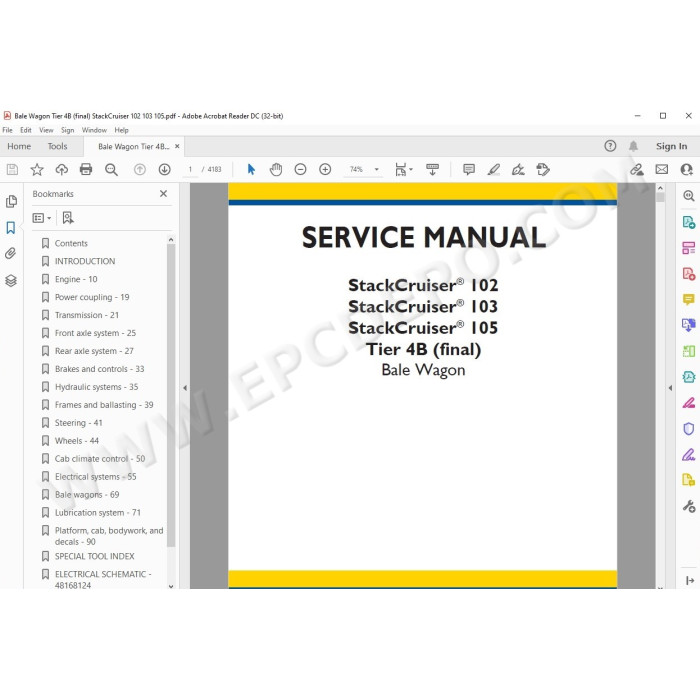This screenshot has height=700, width=700.
Task: Open Protect shield tool in right pane
Action: 688,429
